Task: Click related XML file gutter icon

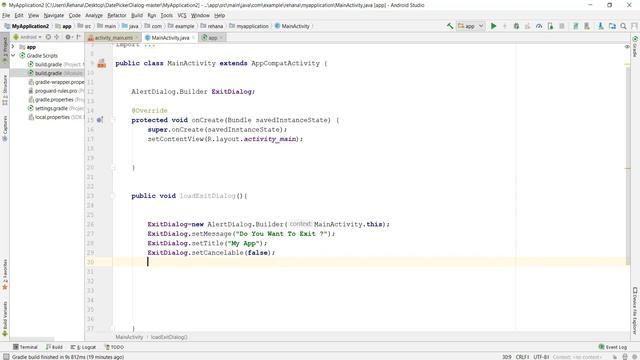Action: coord(102,63)
